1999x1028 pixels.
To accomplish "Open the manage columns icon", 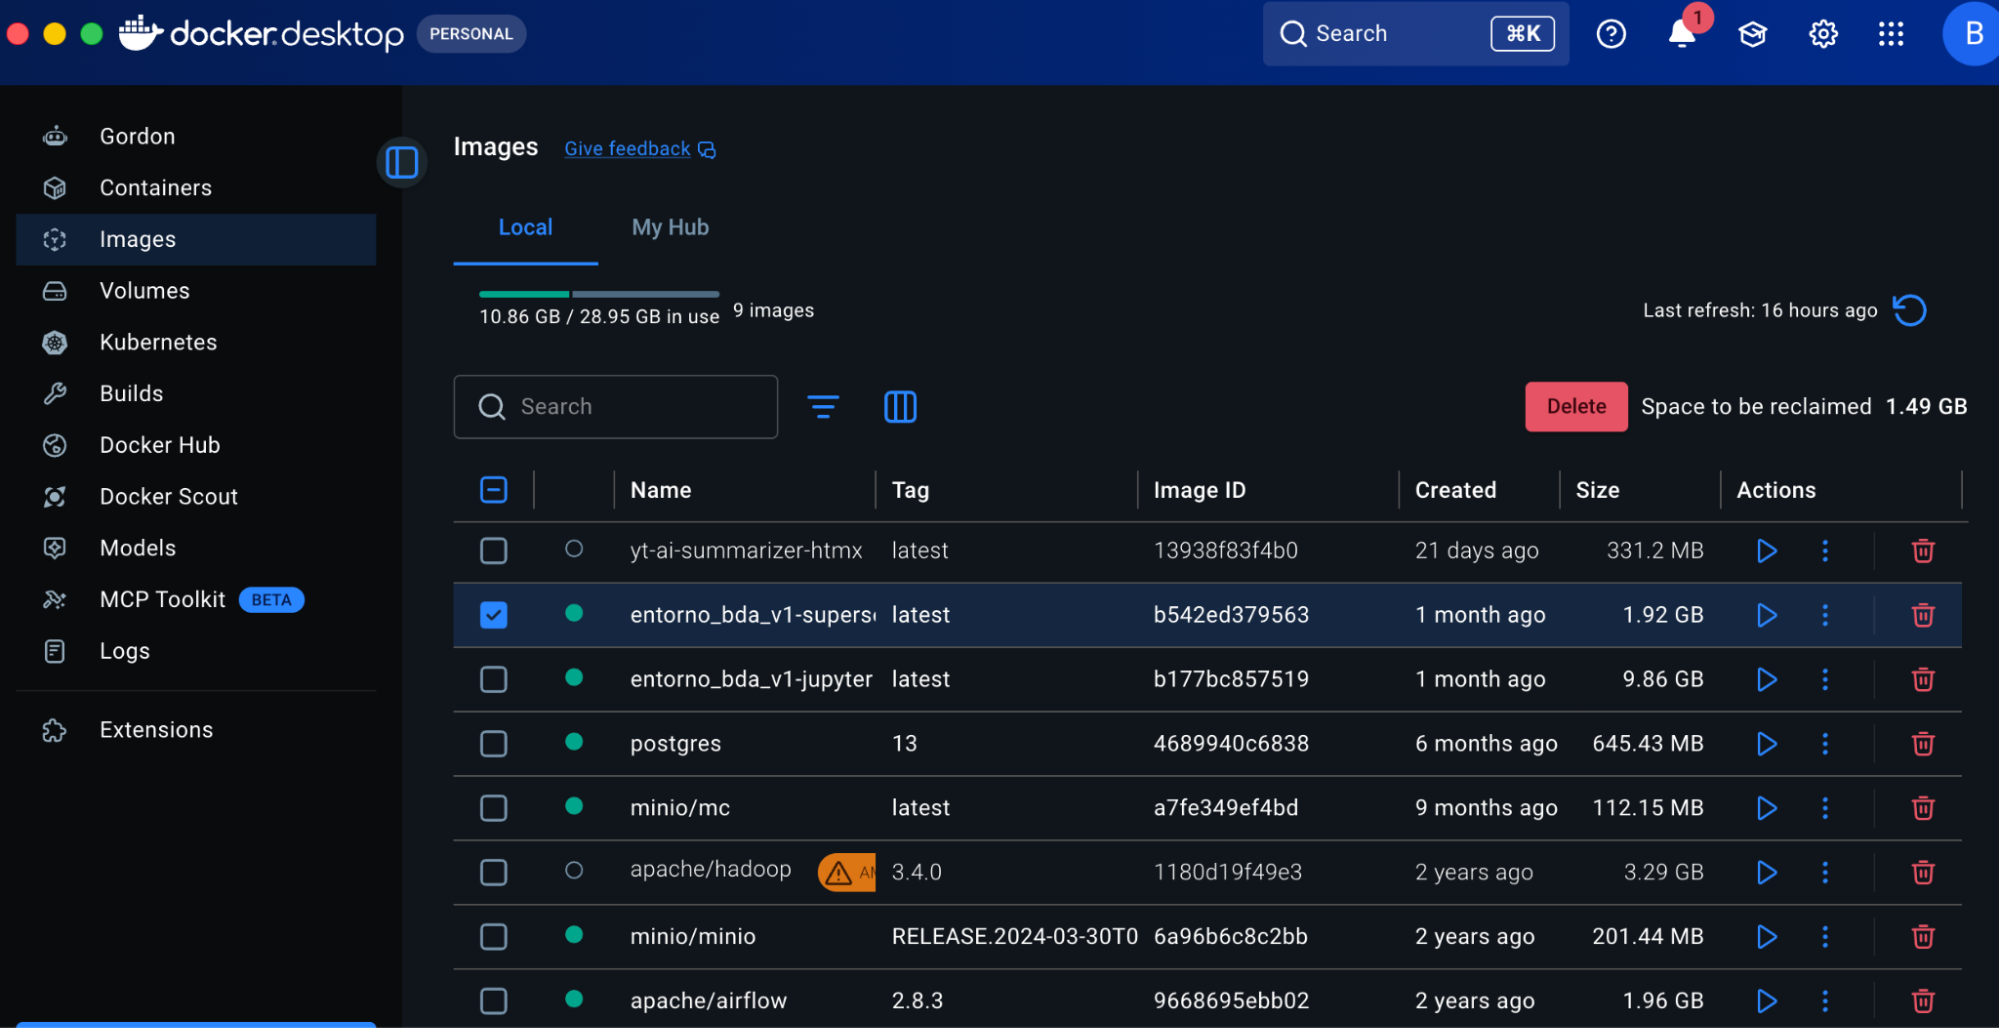I will pyautogui.click(x=900, y=407).
